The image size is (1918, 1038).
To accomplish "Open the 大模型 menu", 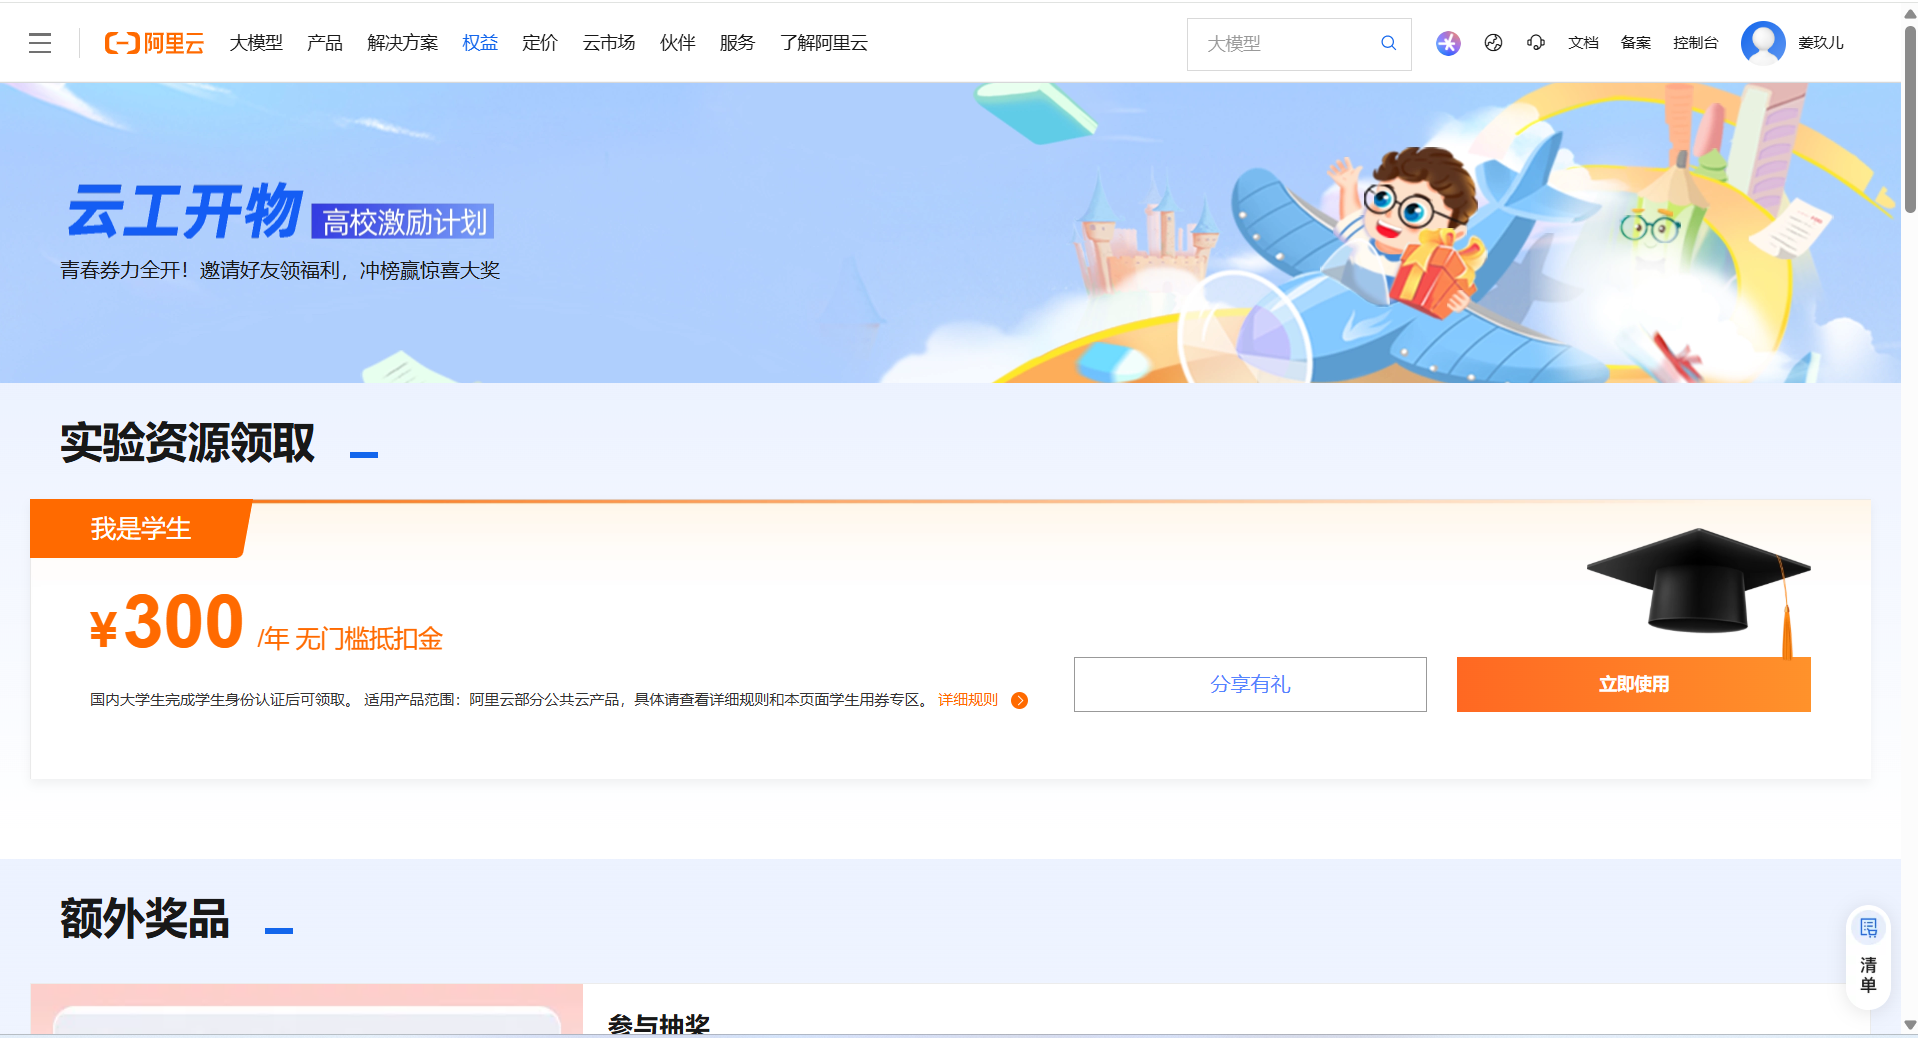I will [x=256, y=43].
